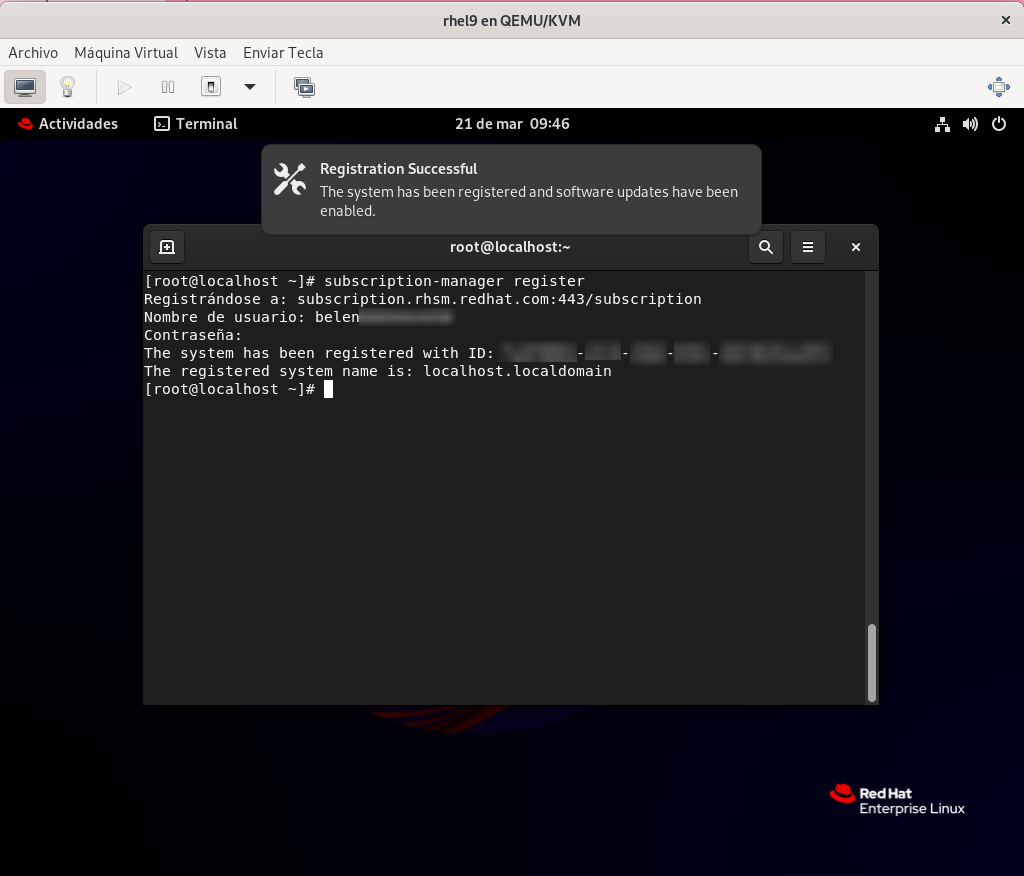The image size is (1024, 876).
Task: Open the clock showing 21 de mar 09:46
Action: [511, 124]
